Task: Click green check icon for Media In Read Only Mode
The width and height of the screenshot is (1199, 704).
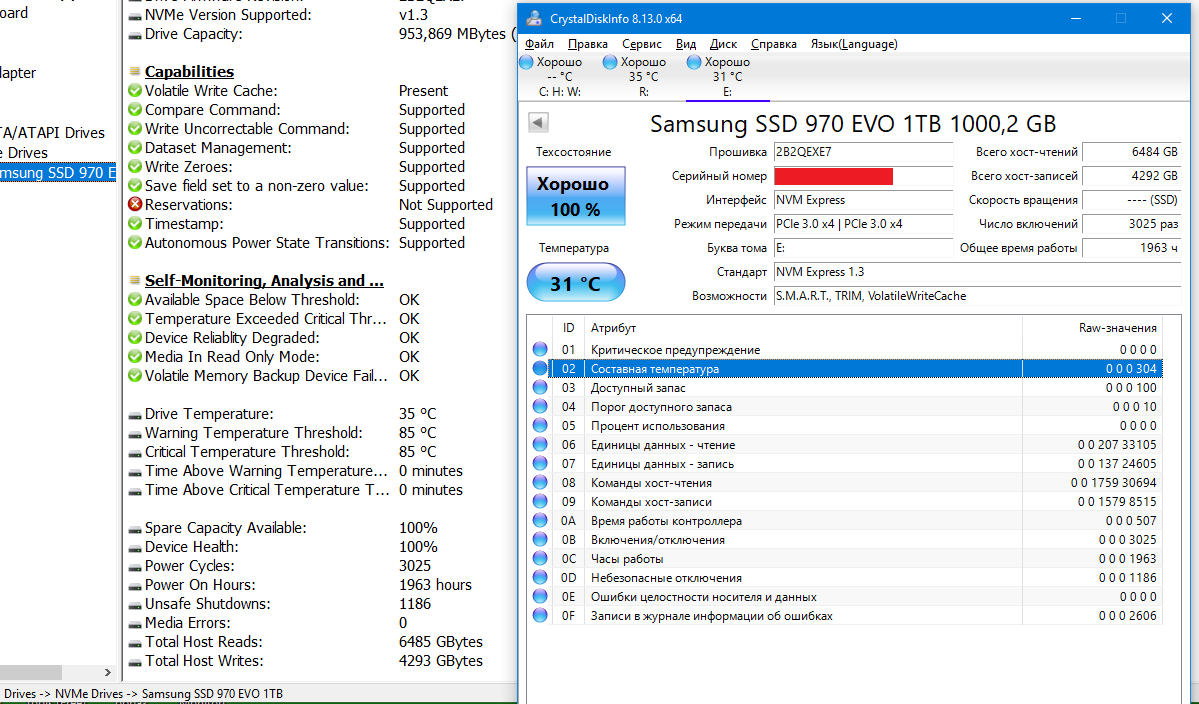Action: point(135,357)
